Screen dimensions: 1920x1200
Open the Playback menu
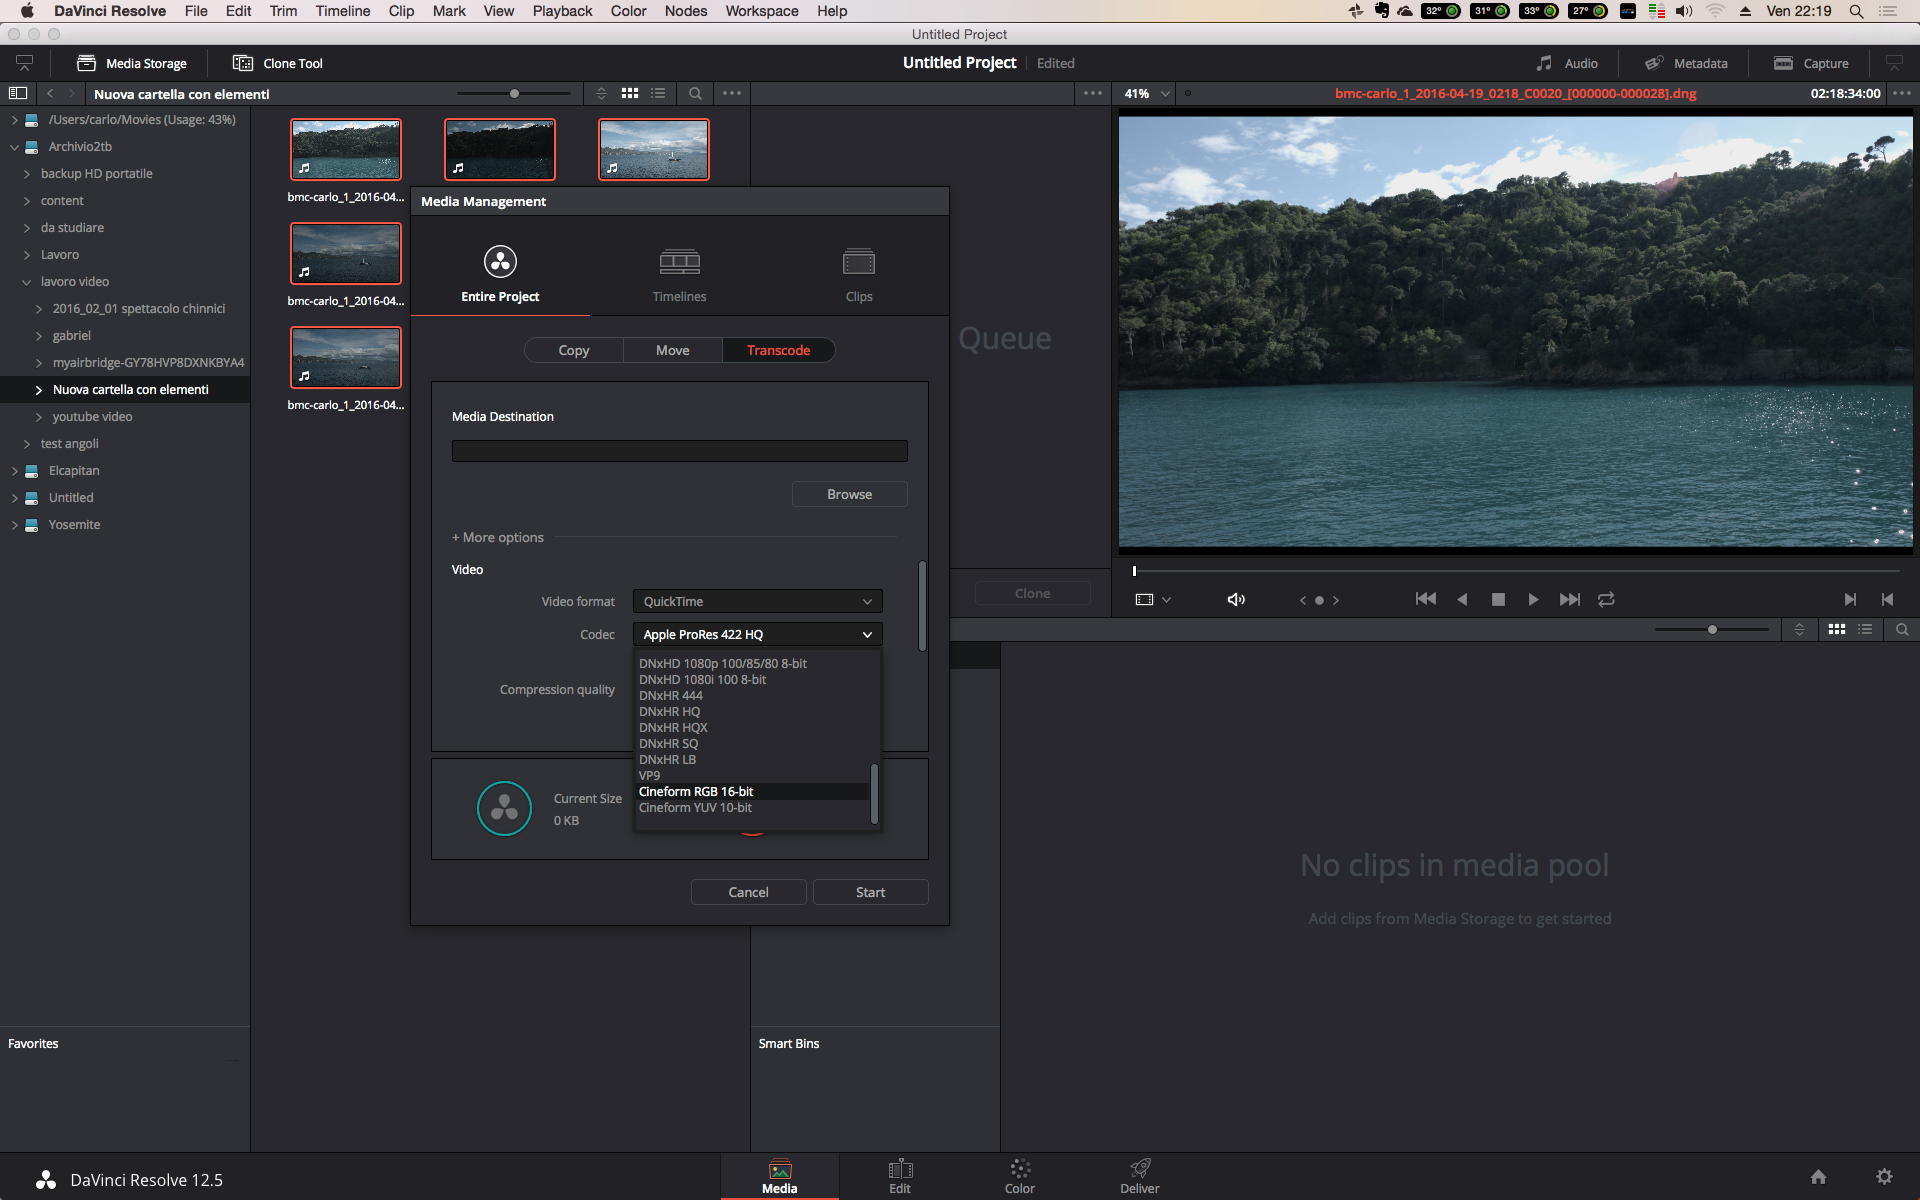561,11
